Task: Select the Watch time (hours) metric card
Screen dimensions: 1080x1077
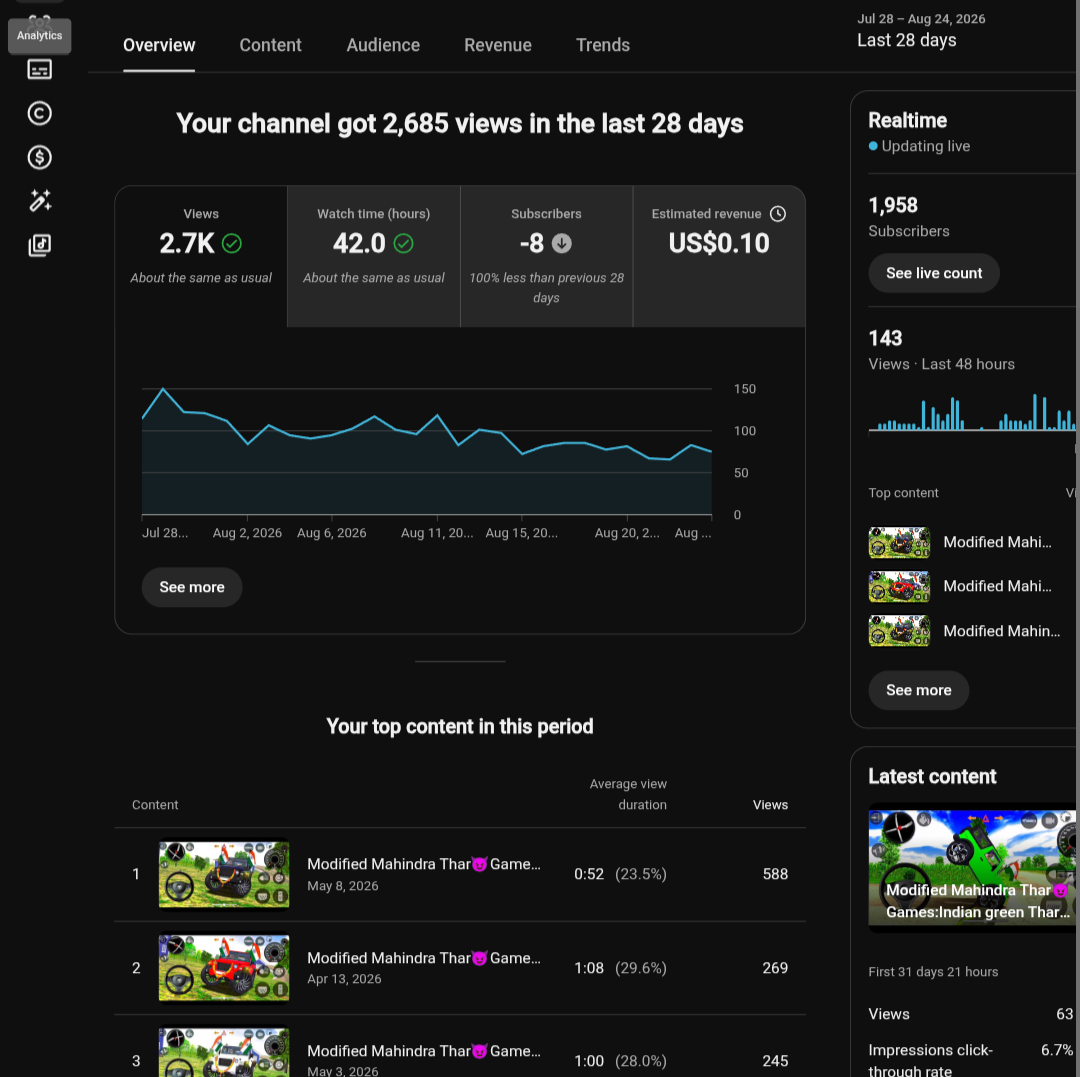Action: (373, 256)
